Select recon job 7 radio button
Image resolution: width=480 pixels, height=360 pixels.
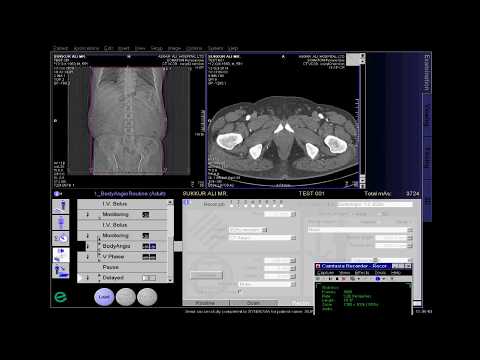tap(274, 206)
